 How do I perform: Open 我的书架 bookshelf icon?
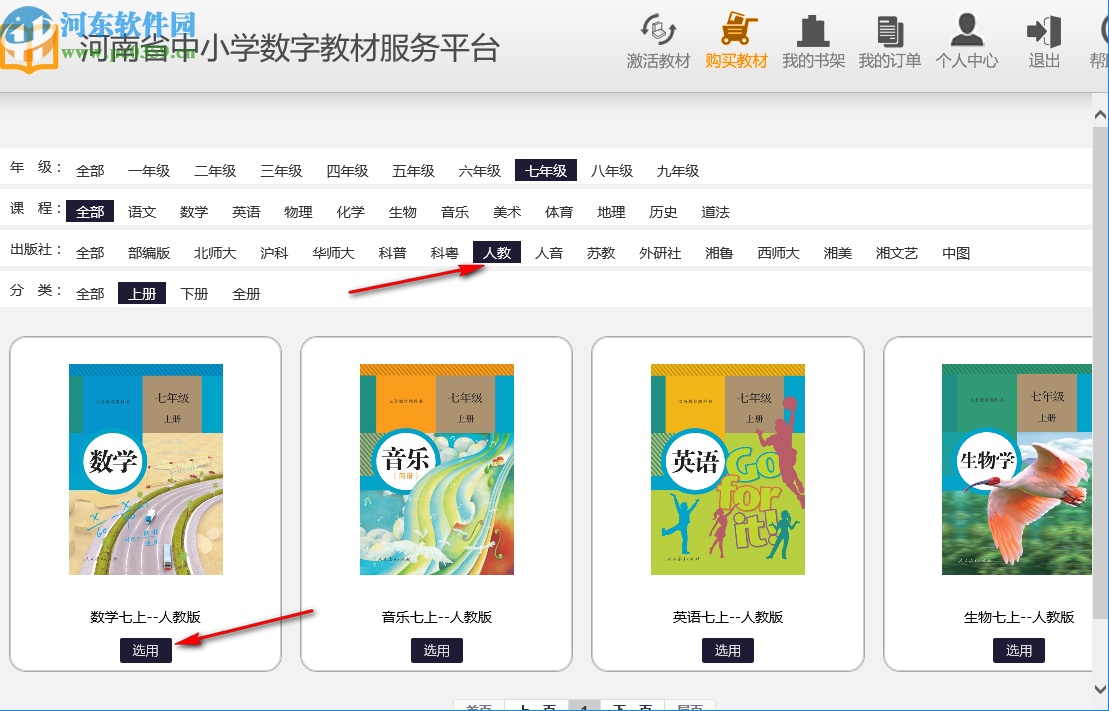813,38
